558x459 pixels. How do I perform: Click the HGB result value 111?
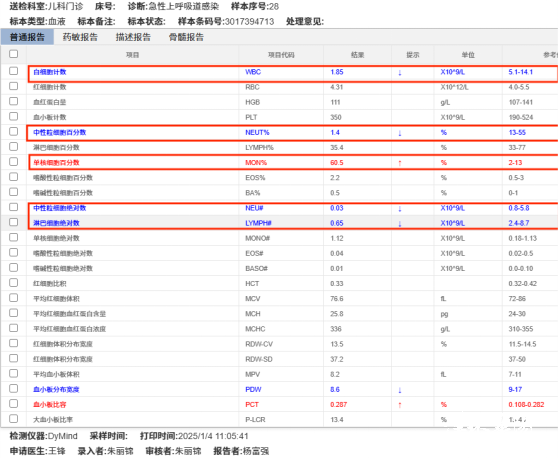point(335,102)
